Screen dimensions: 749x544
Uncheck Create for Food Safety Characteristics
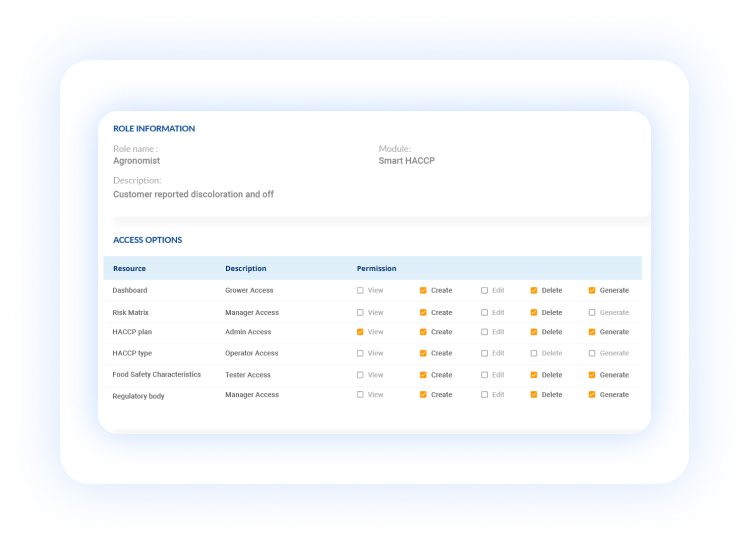pyautogui.click(x=423, y=375)
